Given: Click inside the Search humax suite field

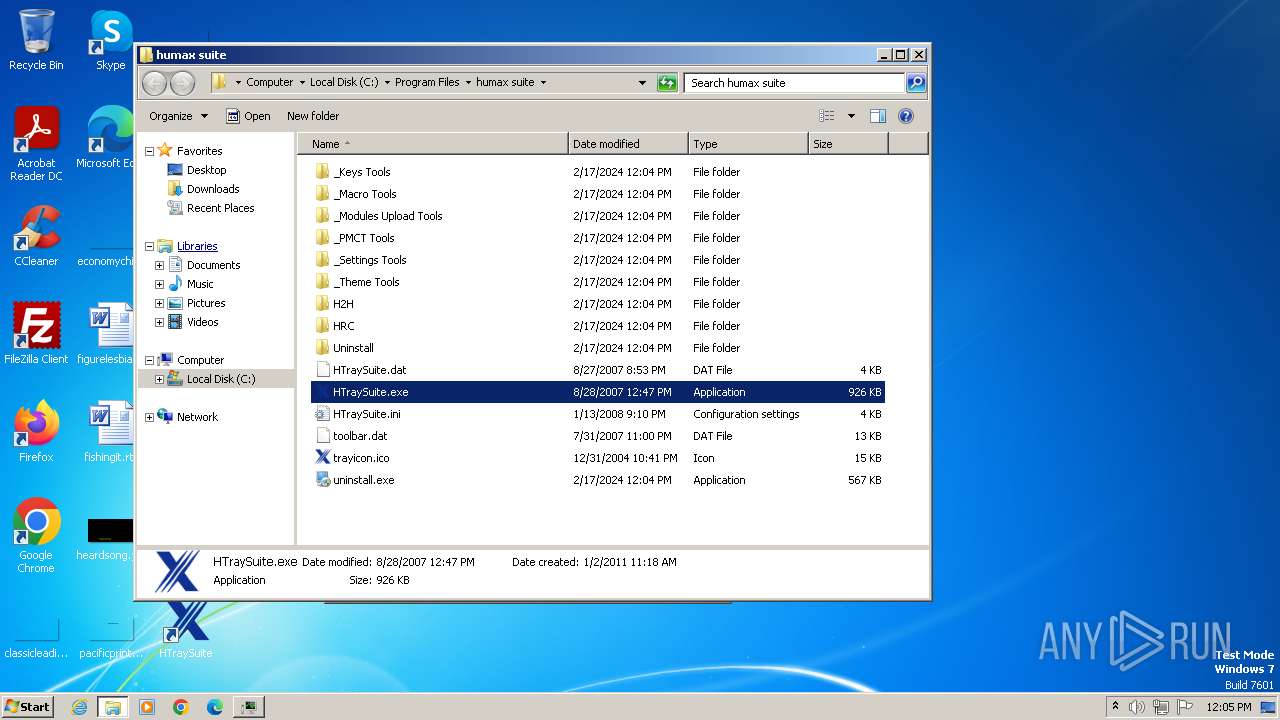Looking at the screenshot, I should pos(796,83).
